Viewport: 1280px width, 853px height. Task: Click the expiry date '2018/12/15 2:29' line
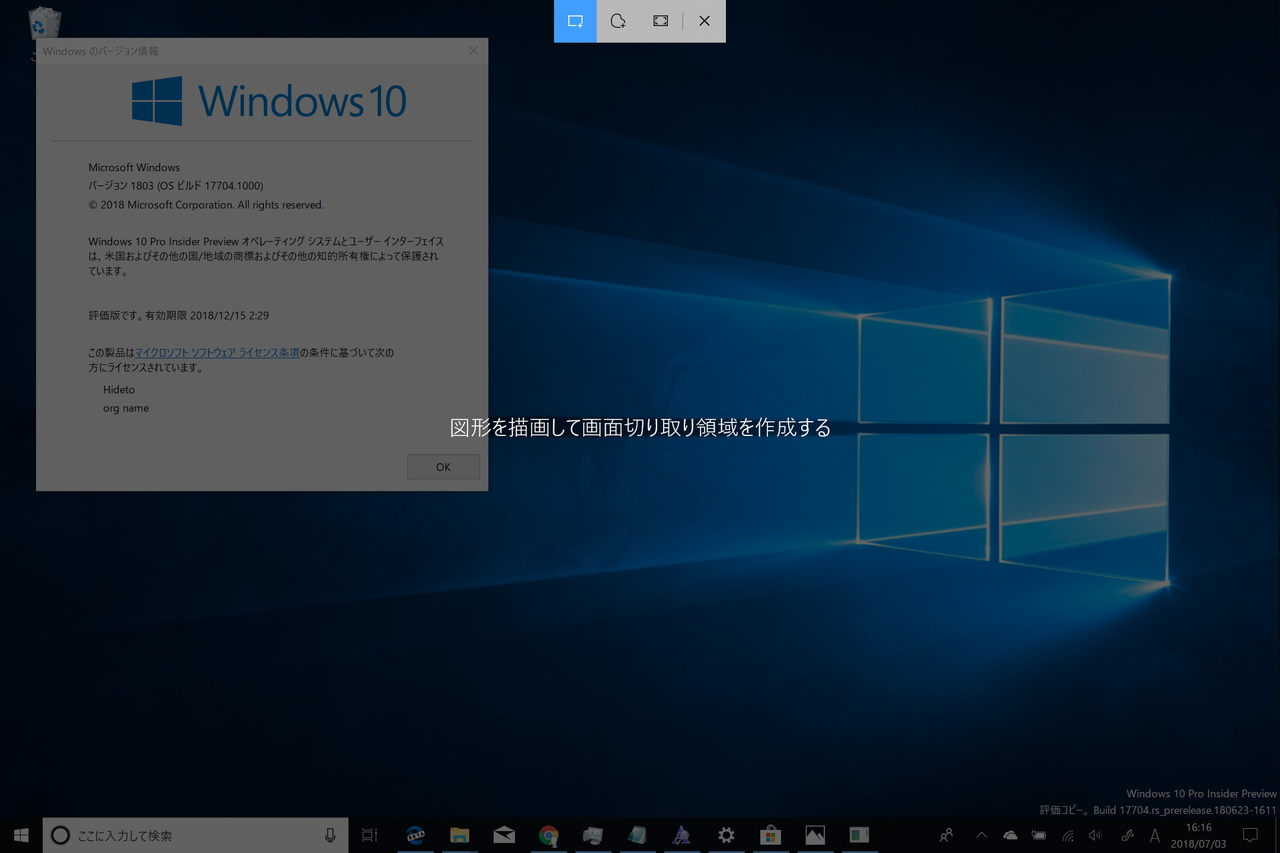pos(179,315)
